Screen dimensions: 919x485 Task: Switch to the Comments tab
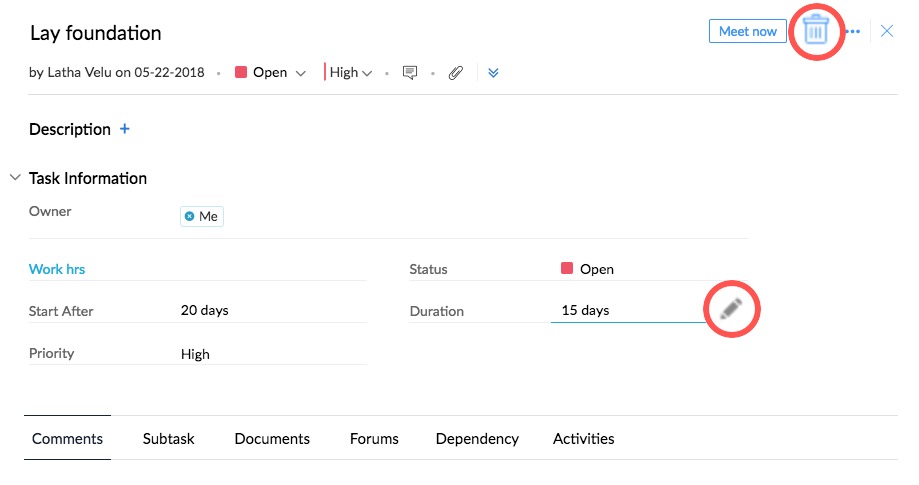67,438
